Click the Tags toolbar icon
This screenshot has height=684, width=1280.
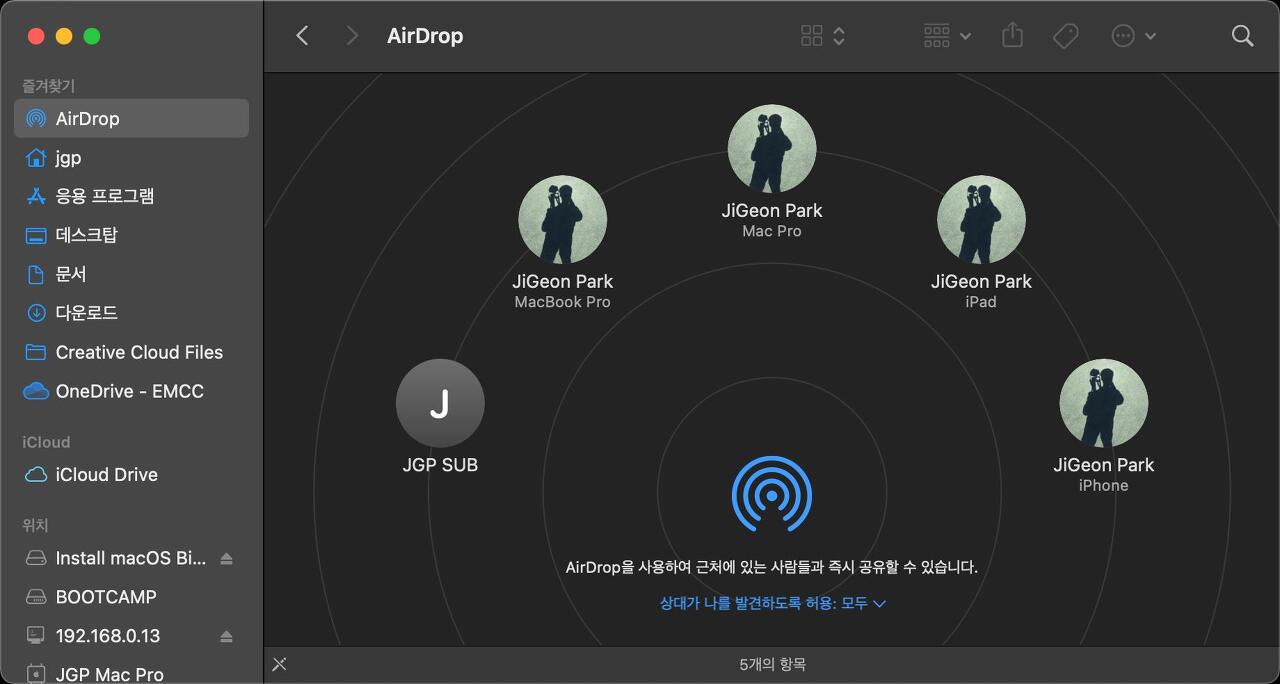1066,36
